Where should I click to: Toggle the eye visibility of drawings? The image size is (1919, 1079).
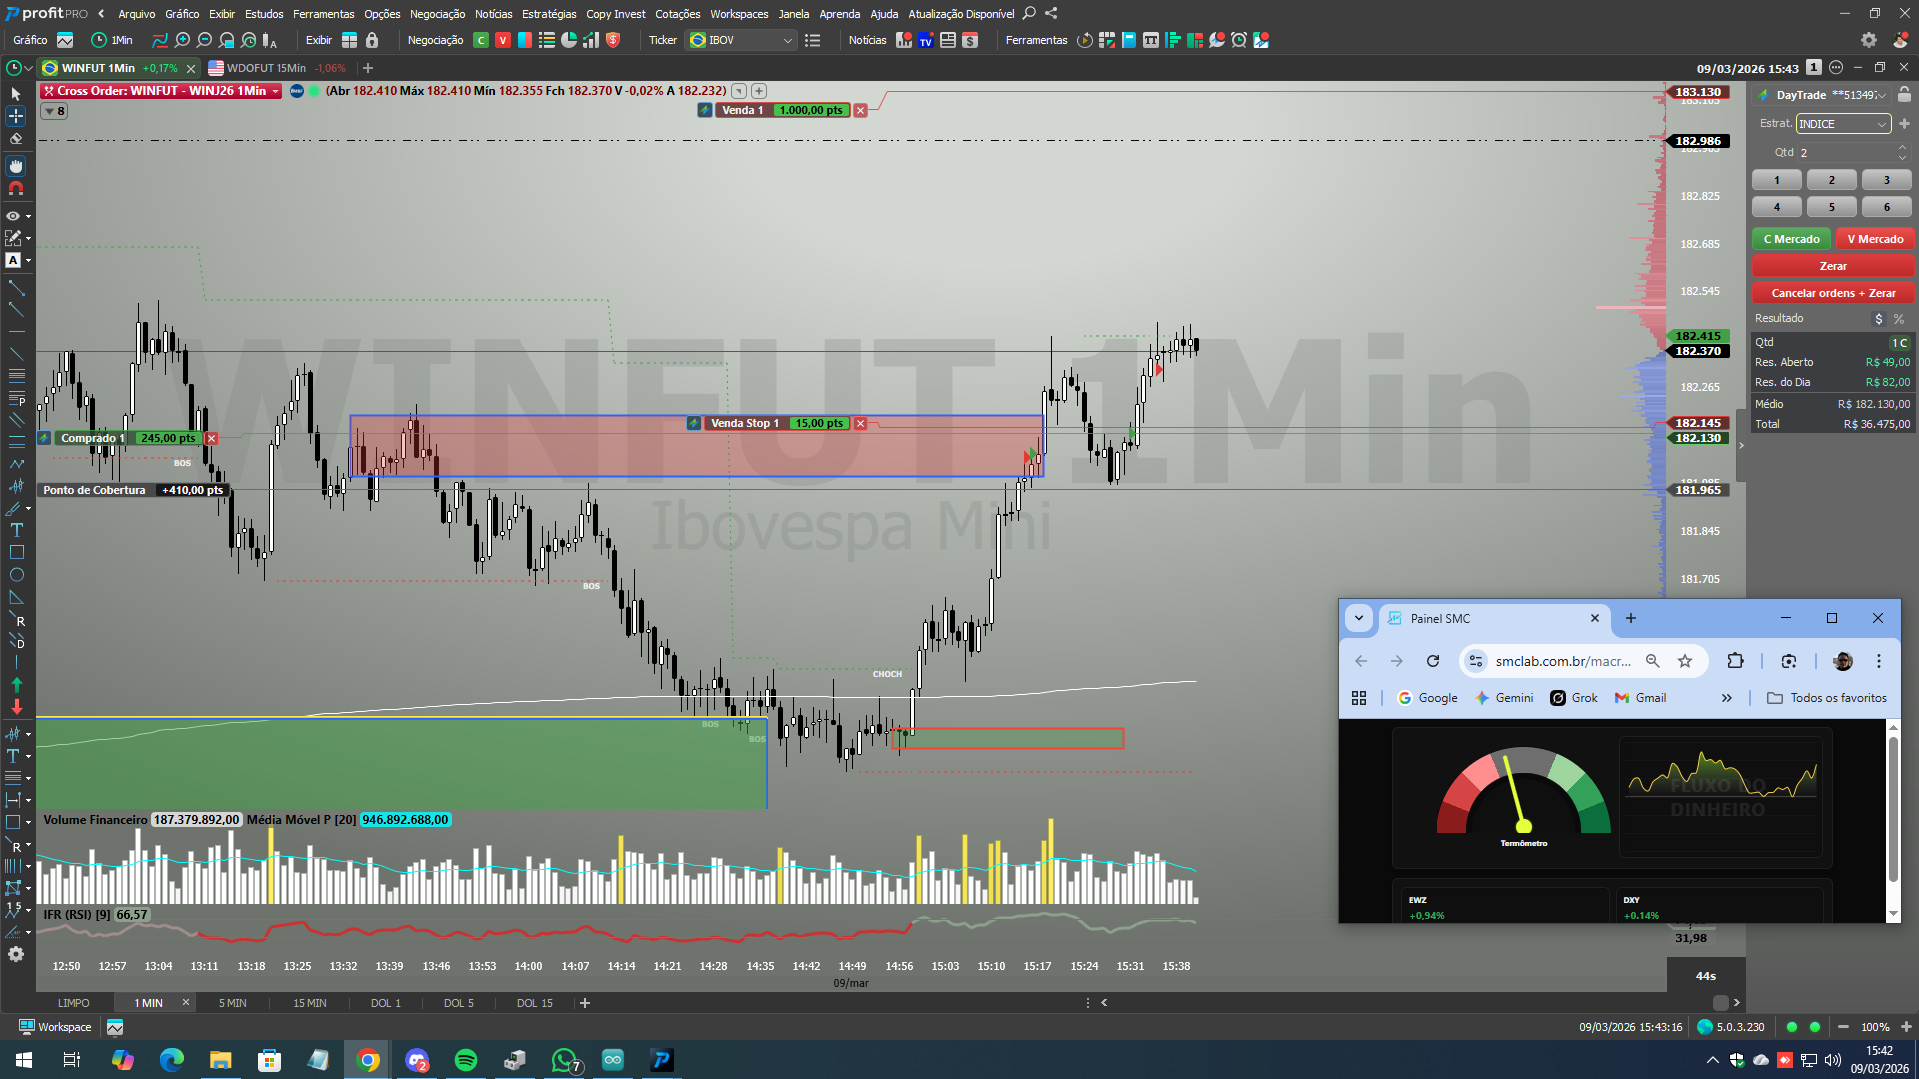(13, 216)
